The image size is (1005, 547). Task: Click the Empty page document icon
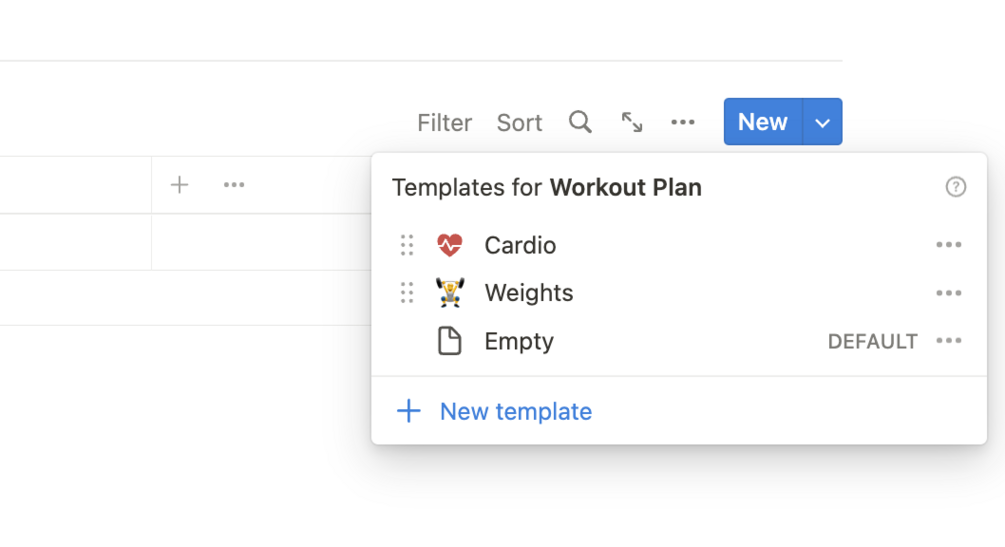pos(450,341)
